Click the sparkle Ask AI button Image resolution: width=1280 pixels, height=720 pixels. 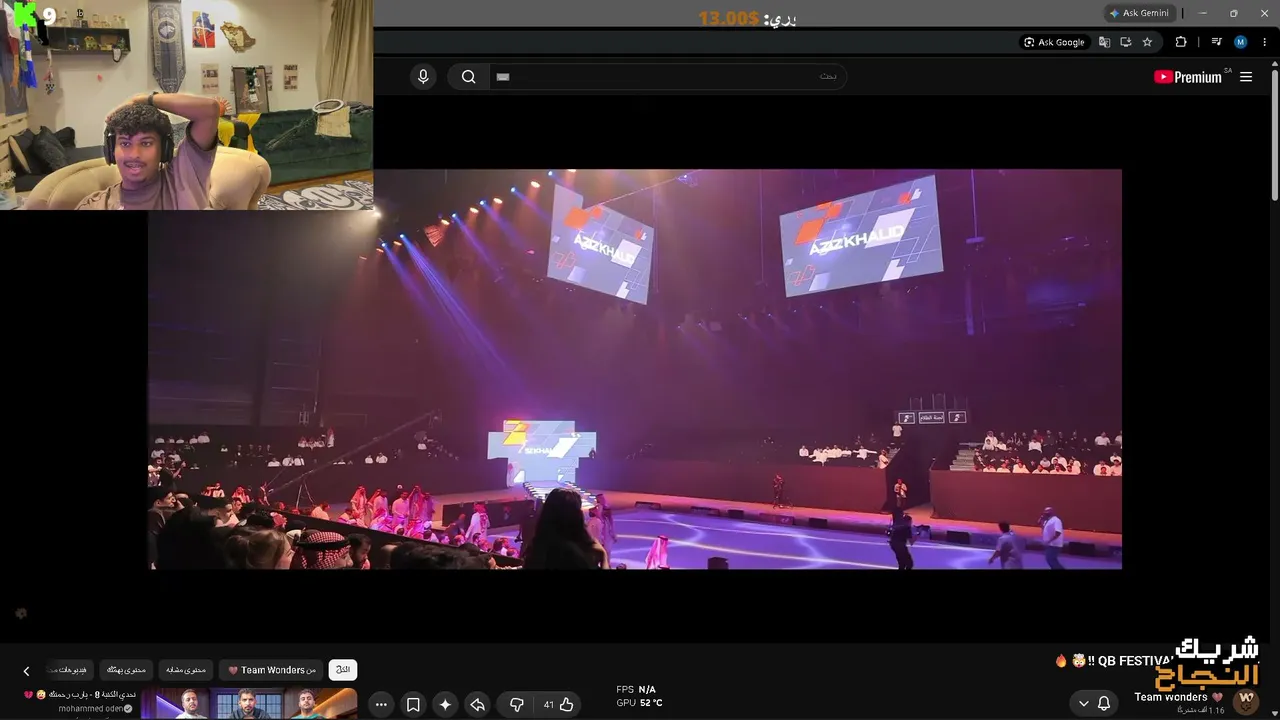coord(445,704)
